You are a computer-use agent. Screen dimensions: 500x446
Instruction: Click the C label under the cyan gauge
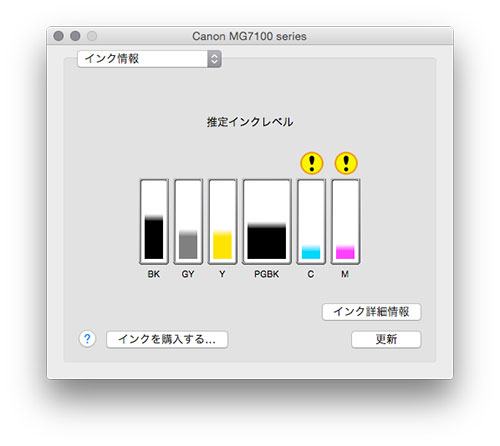point(311,274)
